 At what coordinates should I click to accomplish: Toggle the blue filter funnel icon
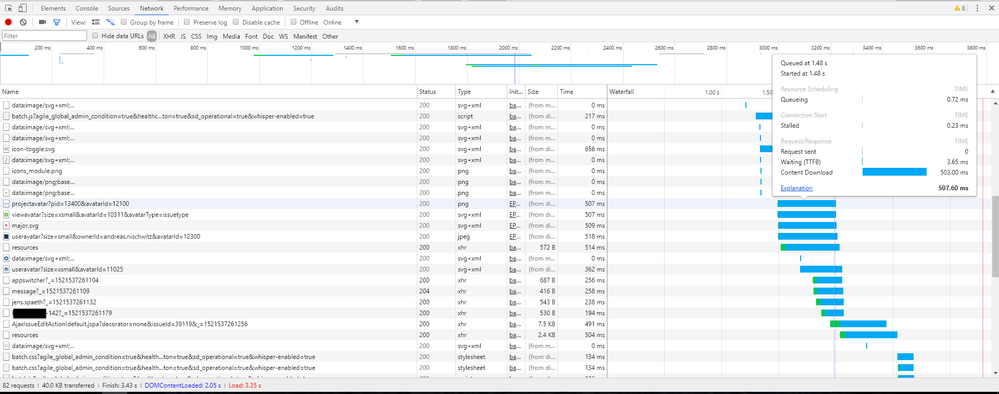pyautogui.click(x=57, y=22)
